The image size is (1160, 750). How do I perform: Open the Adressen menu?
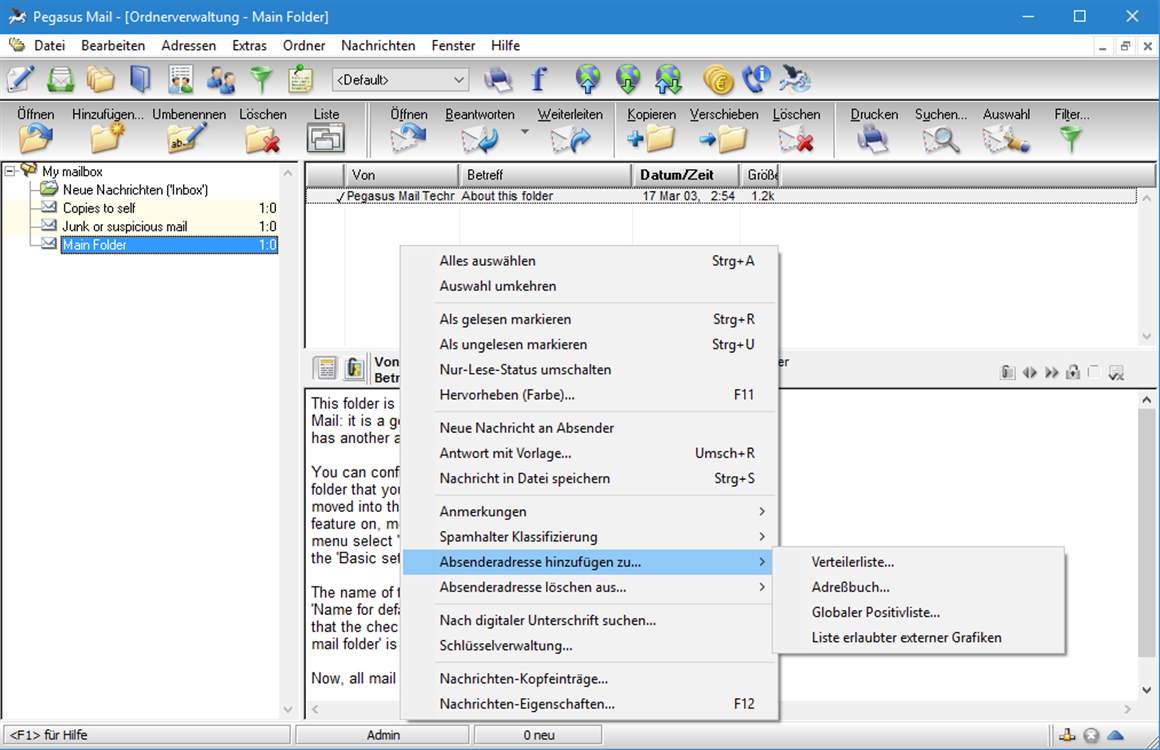point(189,45)
